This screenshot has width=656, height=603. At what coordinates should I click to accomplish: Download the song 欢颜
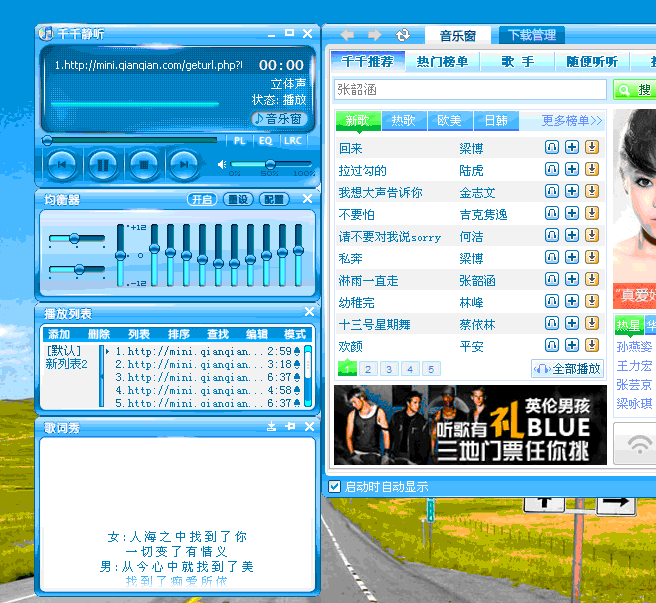(592, 346)
